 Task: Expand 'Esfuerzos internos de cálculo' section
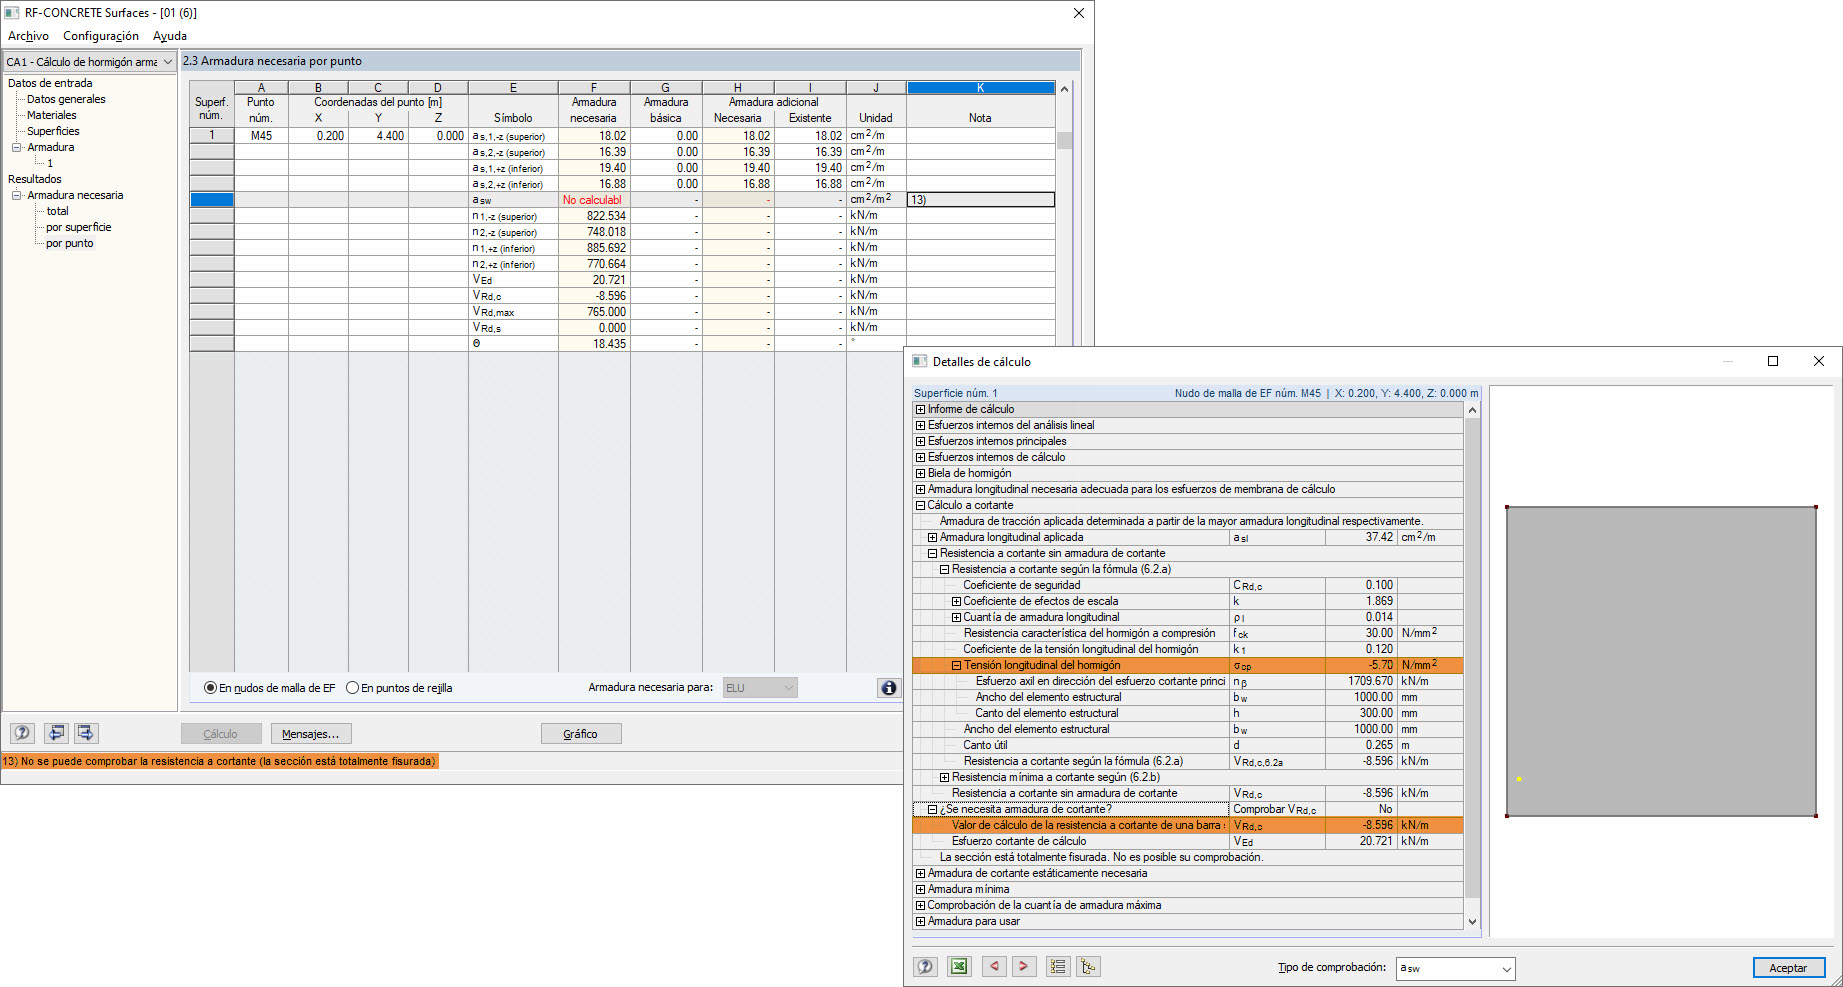pyautogui.click(x=921, y=457)
